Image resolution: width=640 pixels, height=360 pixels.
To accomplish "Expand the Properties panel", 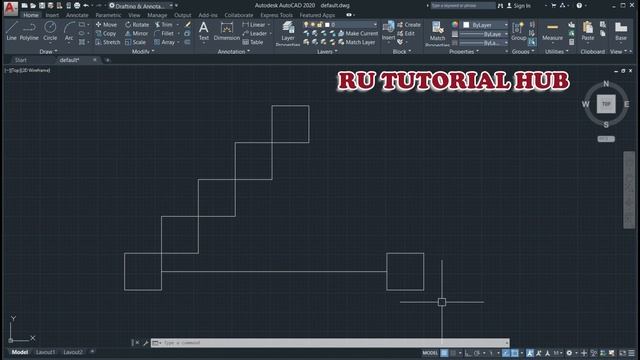I will tap(464, 52).
